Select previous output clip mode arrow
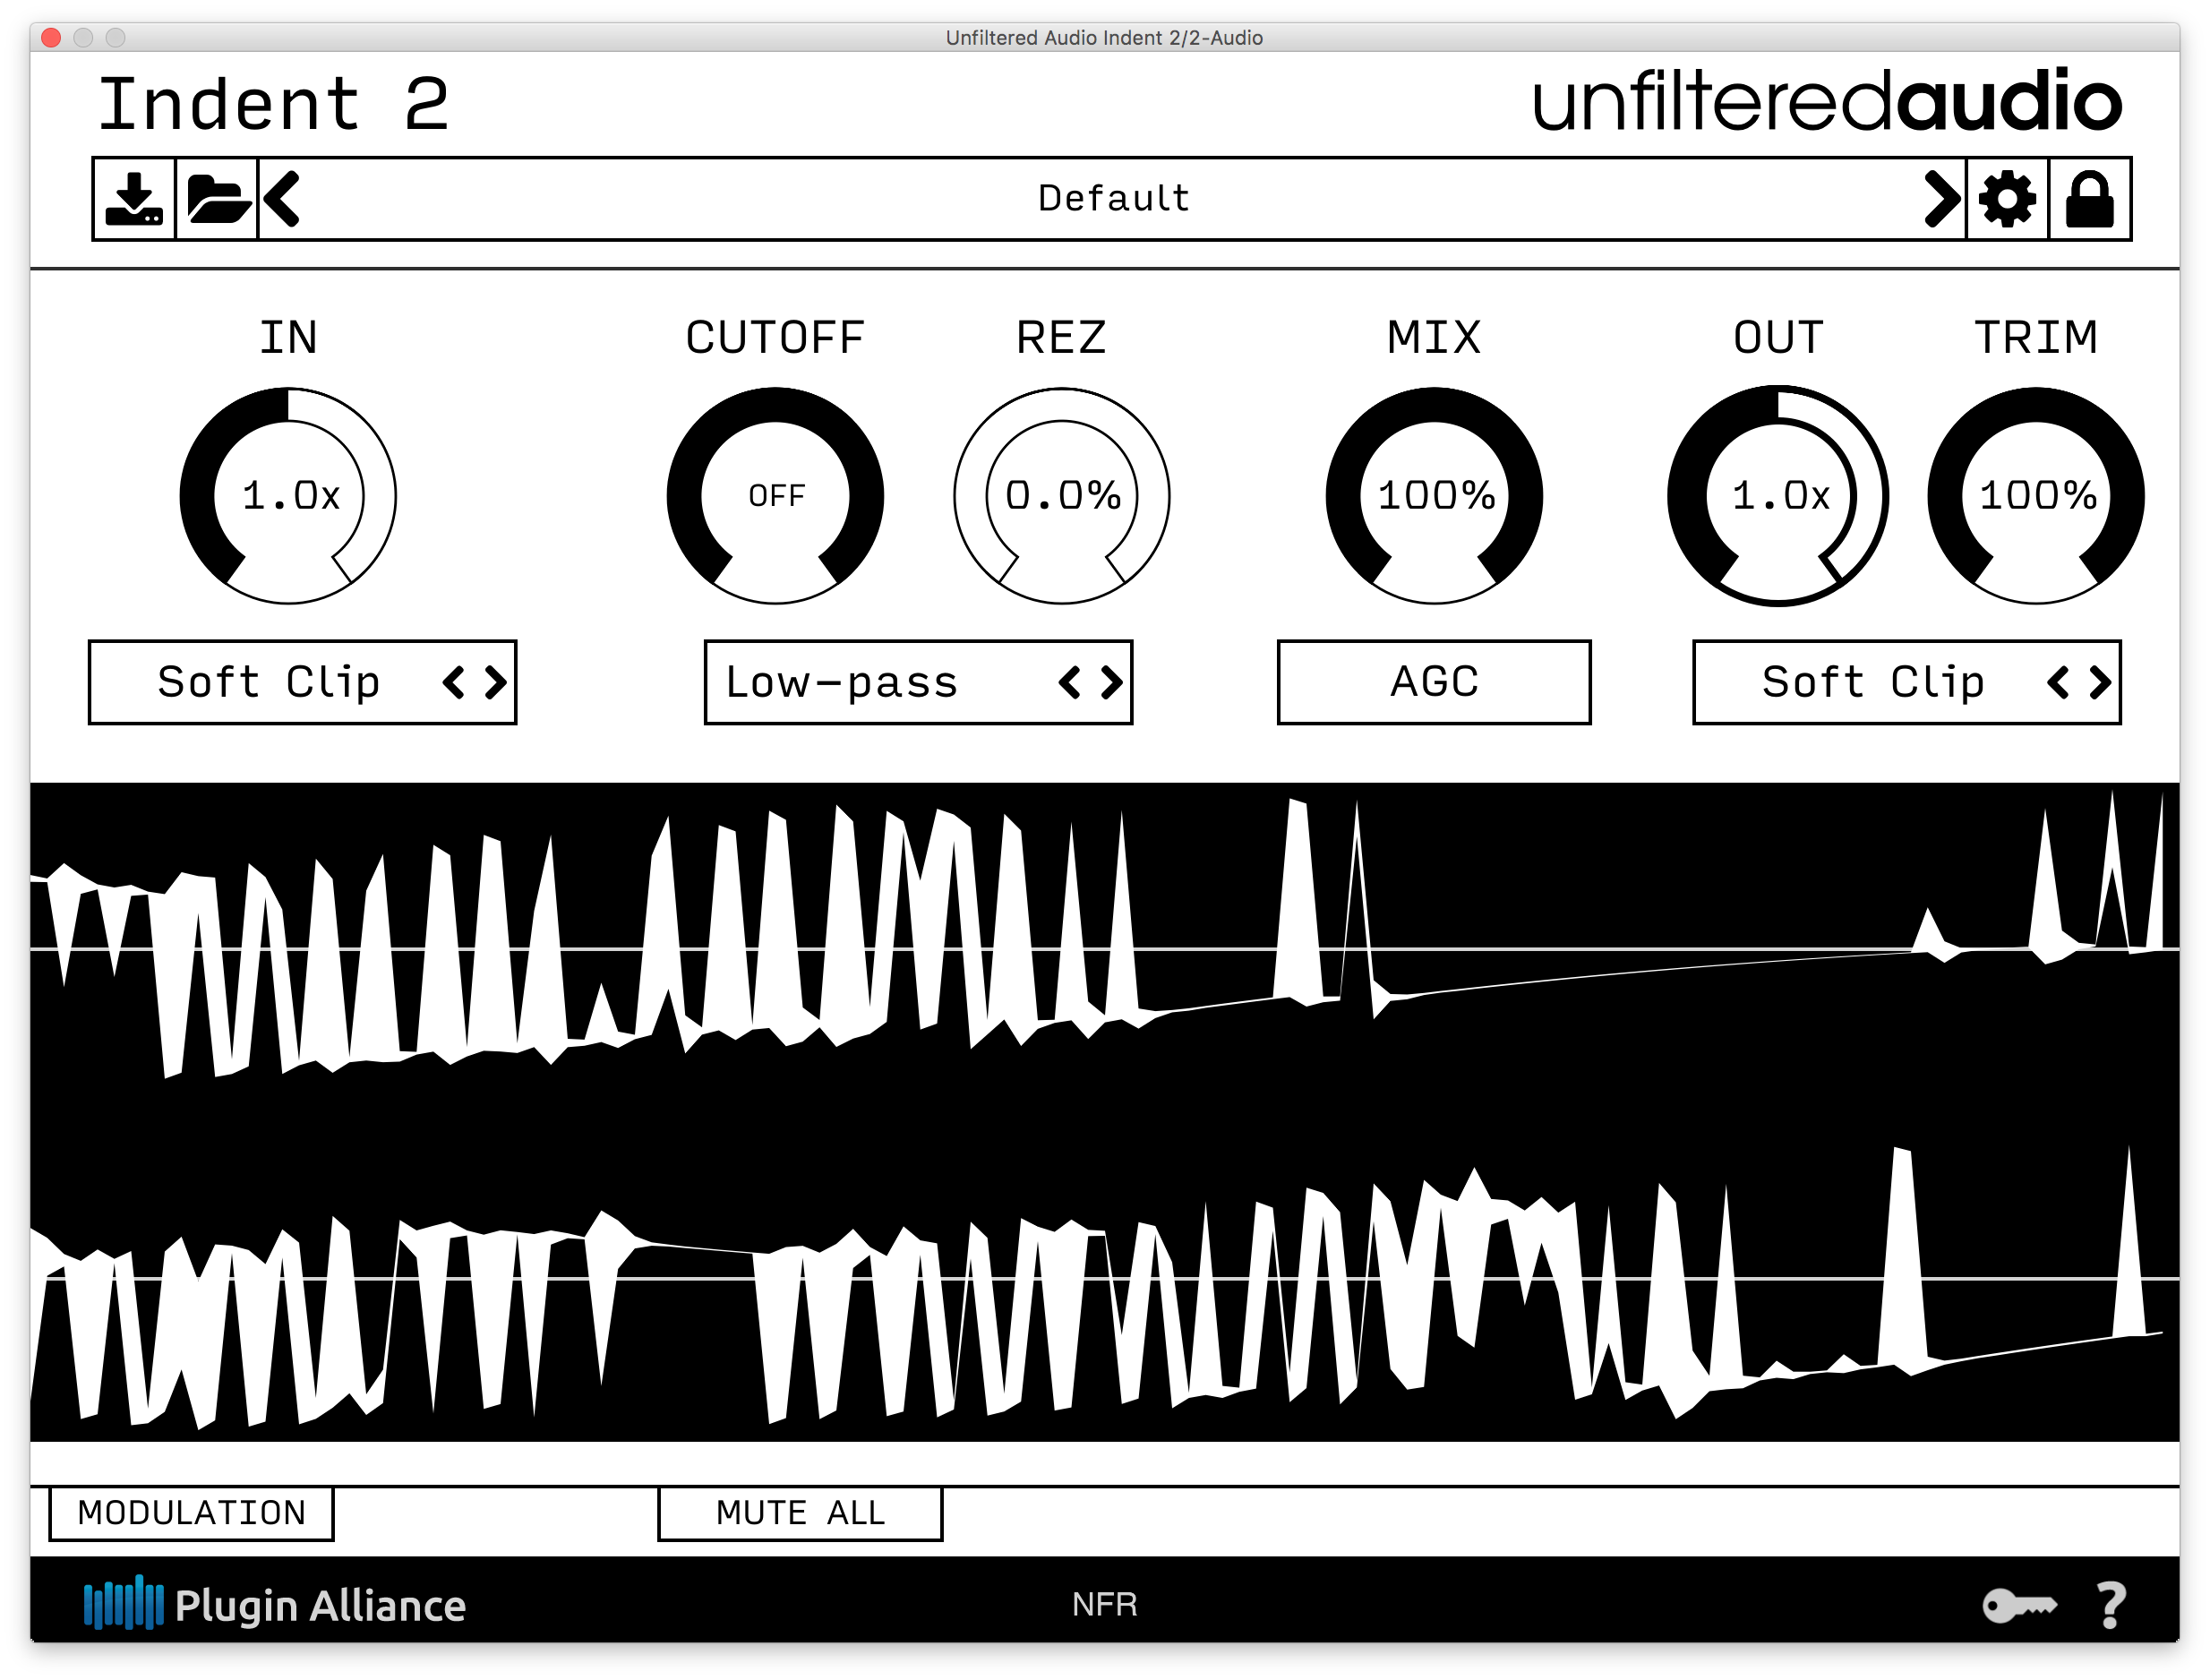This screenshot has width=2210, height=1680. (2057, 683)
